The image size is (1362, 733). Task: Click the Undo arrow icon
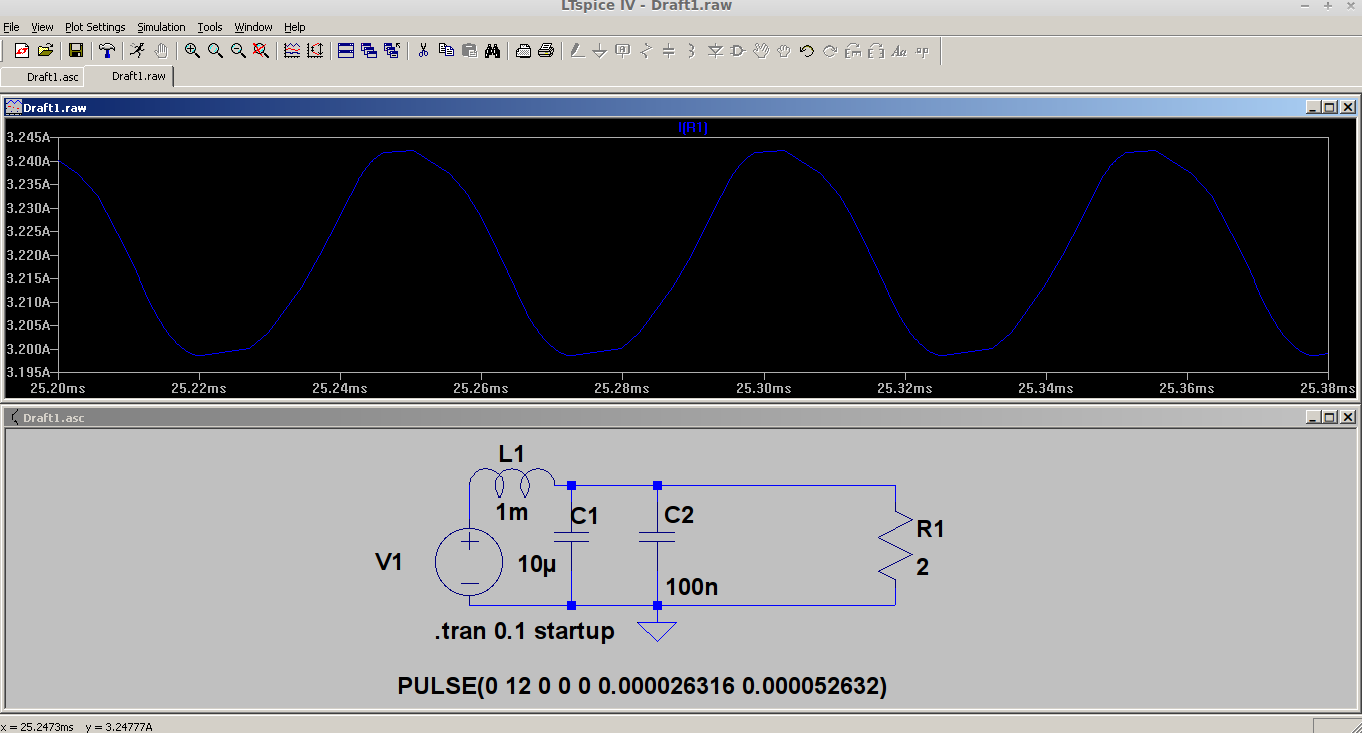807,51
